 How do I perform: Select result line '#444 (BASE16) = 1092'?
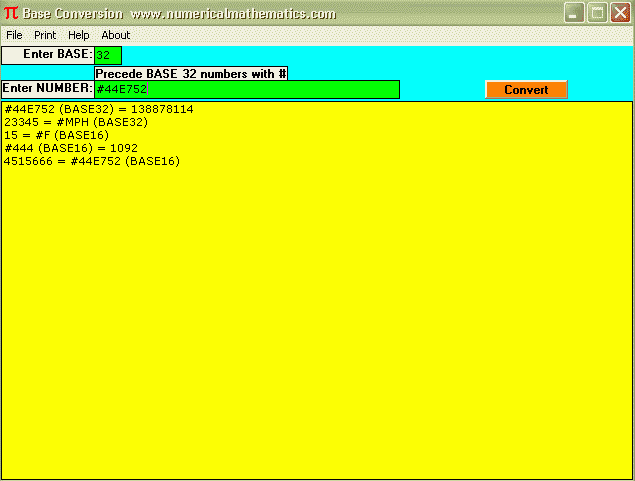click(x=71, y=148)
